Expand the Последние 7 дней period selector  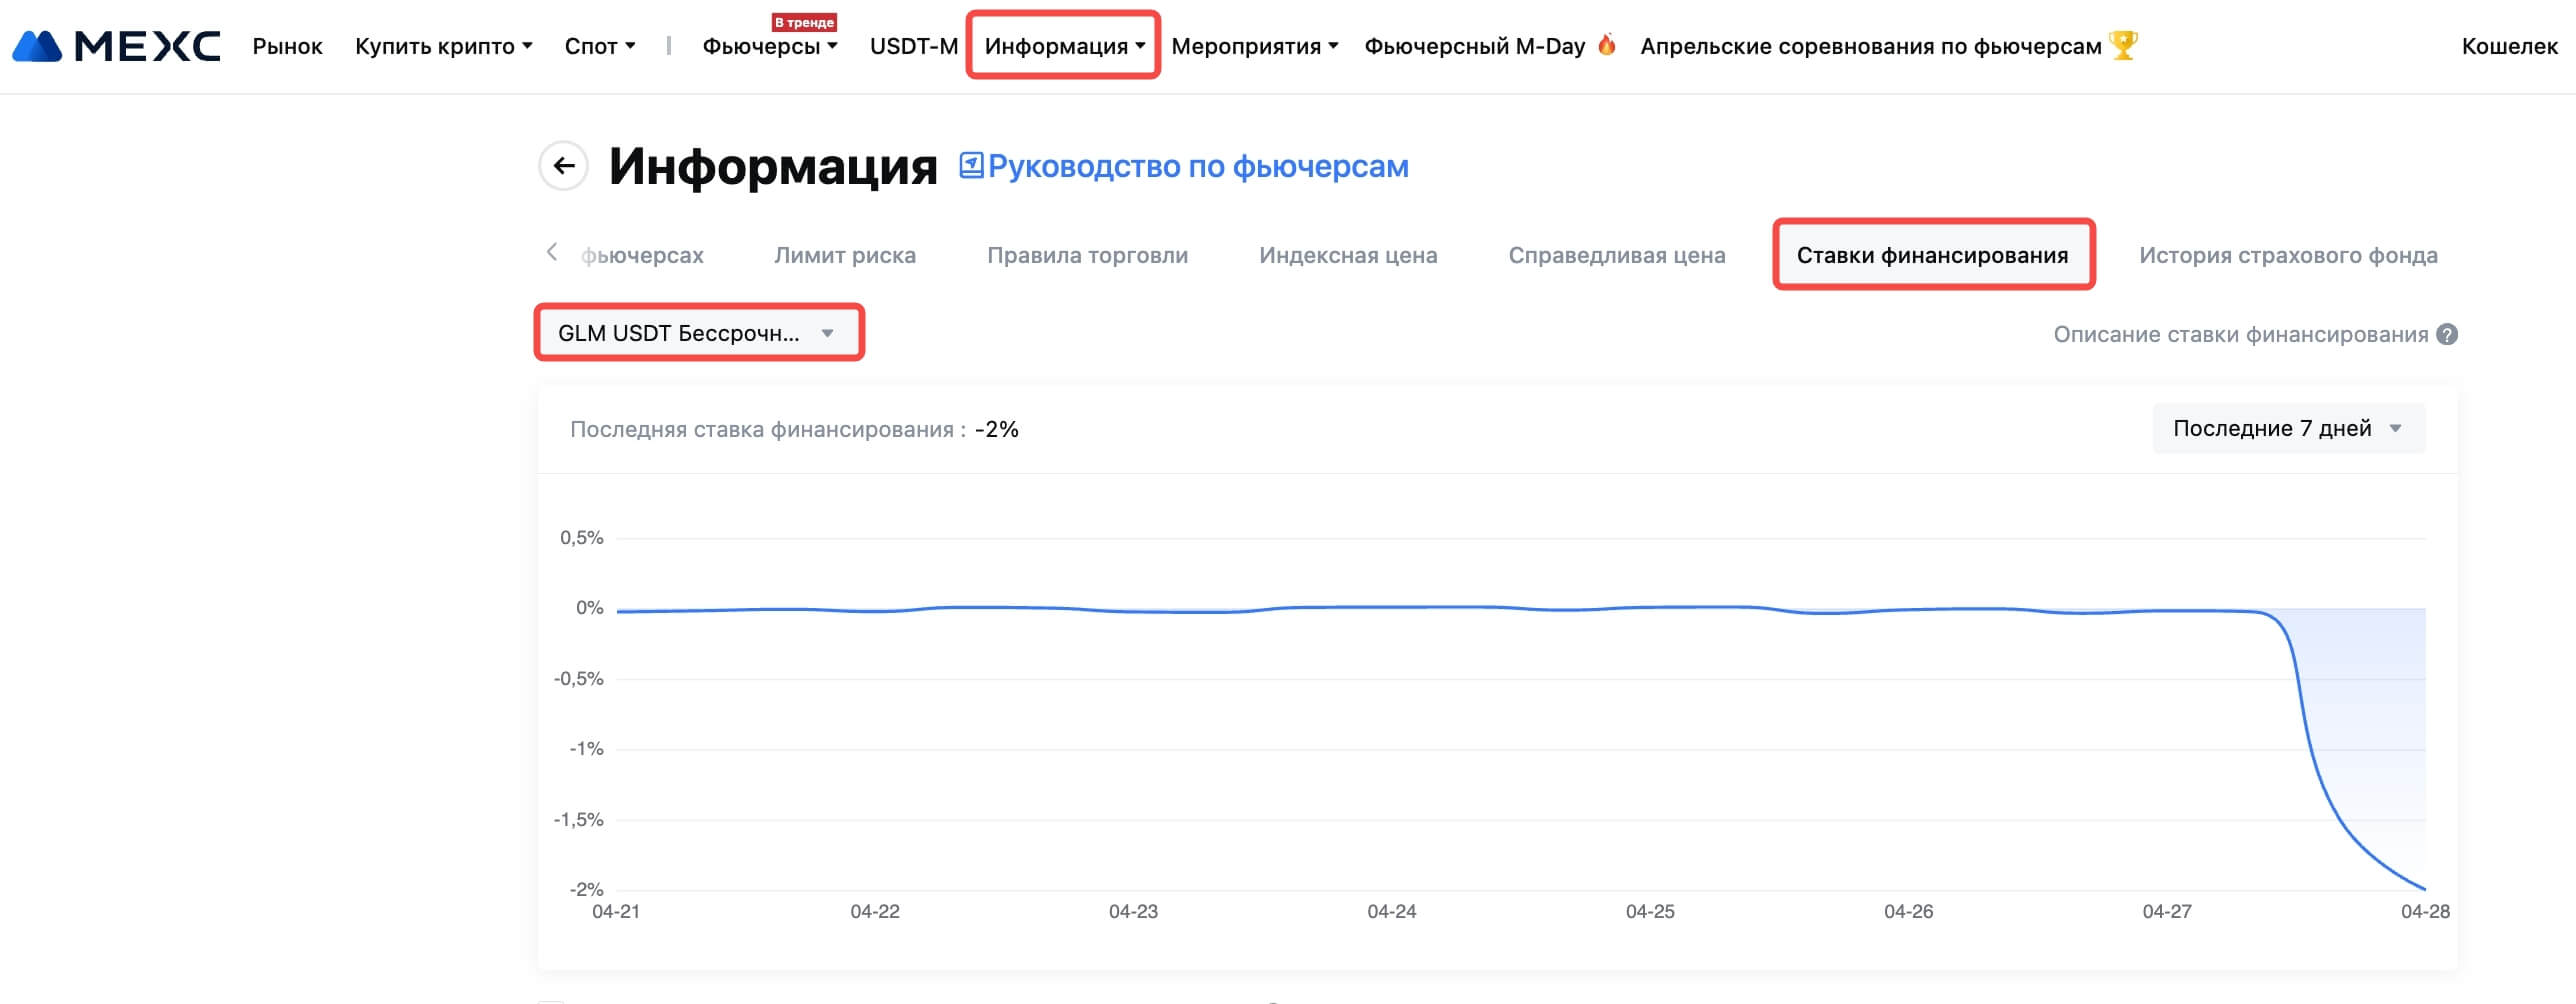[x=2288, y=429]
